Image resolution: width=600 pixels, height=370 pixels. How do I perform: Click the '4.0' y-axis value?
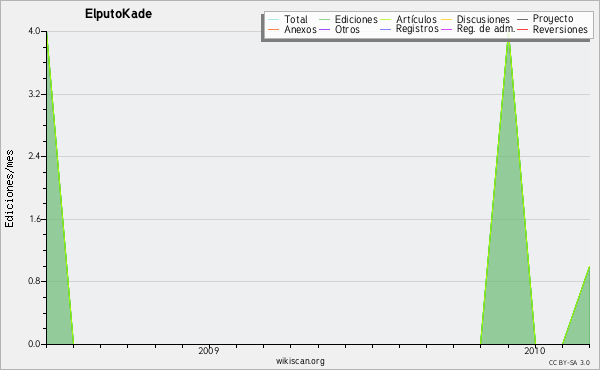34,31
